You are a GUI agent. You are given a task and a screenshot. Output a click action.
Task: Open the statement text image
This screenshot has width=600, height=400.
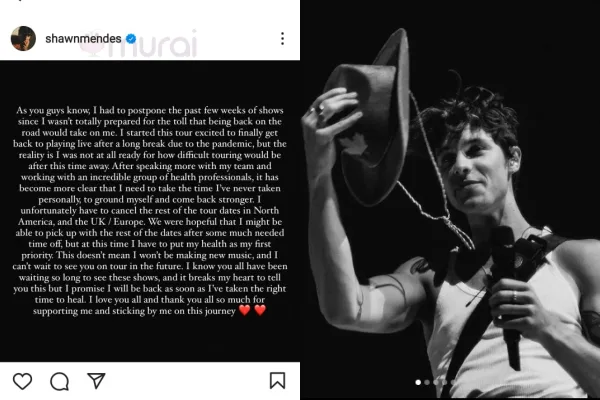(150, 211)
